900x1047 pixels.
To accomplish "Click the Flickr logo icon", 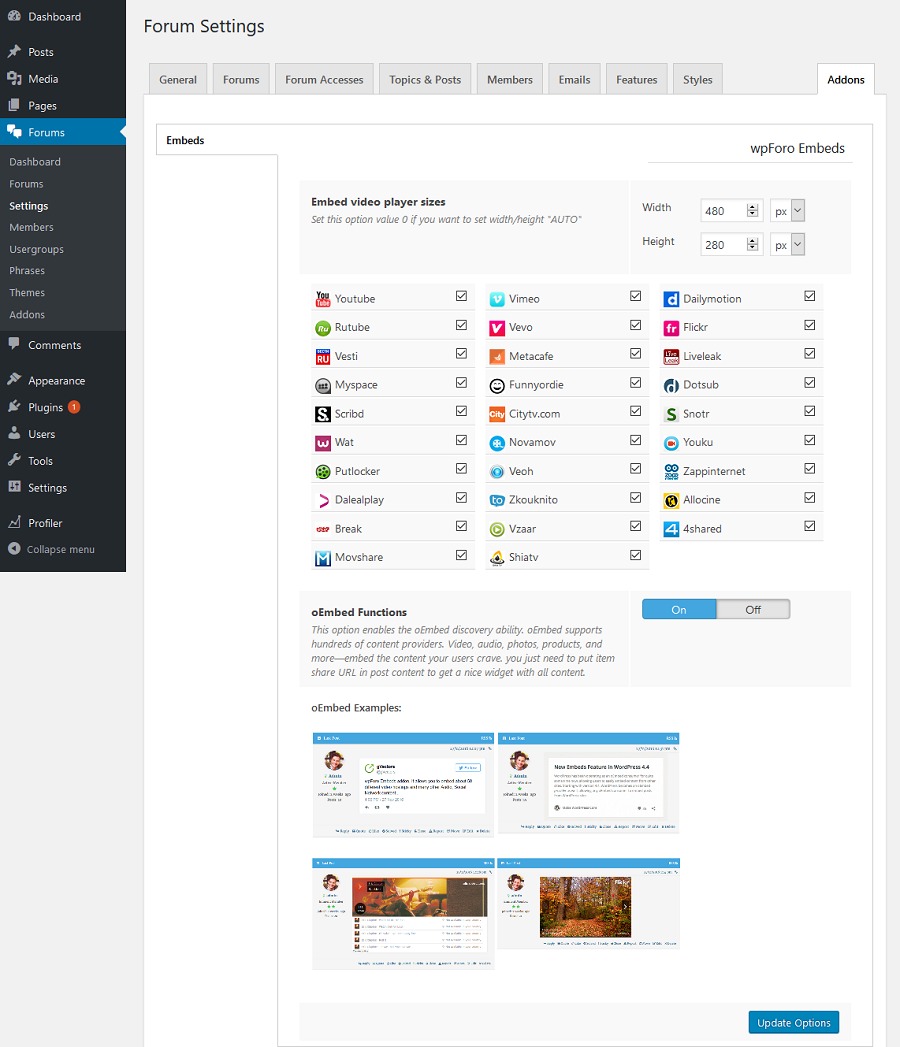I will pyautogui.click(x=672, y=328).
